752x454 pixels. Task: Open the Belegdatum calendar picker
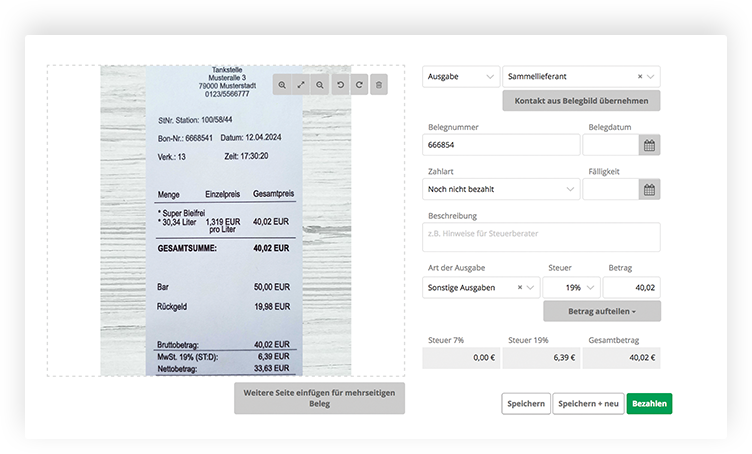tap(649, 145)
